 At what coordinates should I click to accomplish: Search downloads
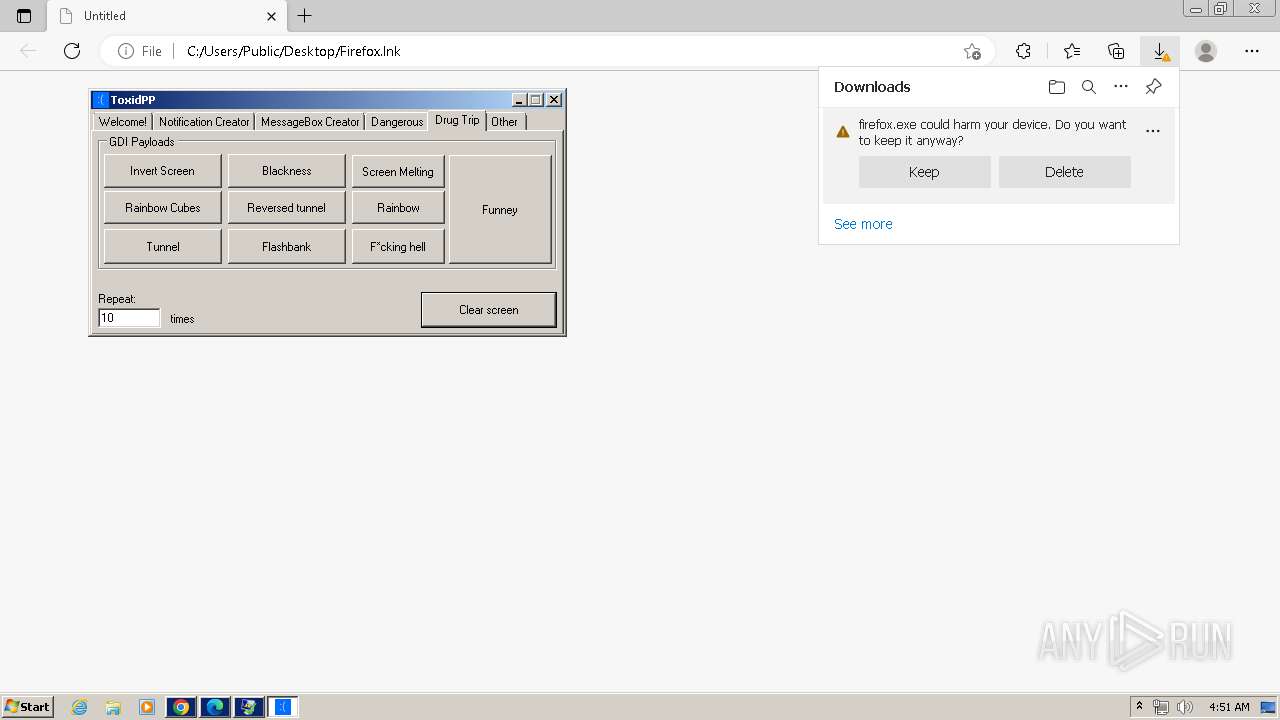point(1089,87)
